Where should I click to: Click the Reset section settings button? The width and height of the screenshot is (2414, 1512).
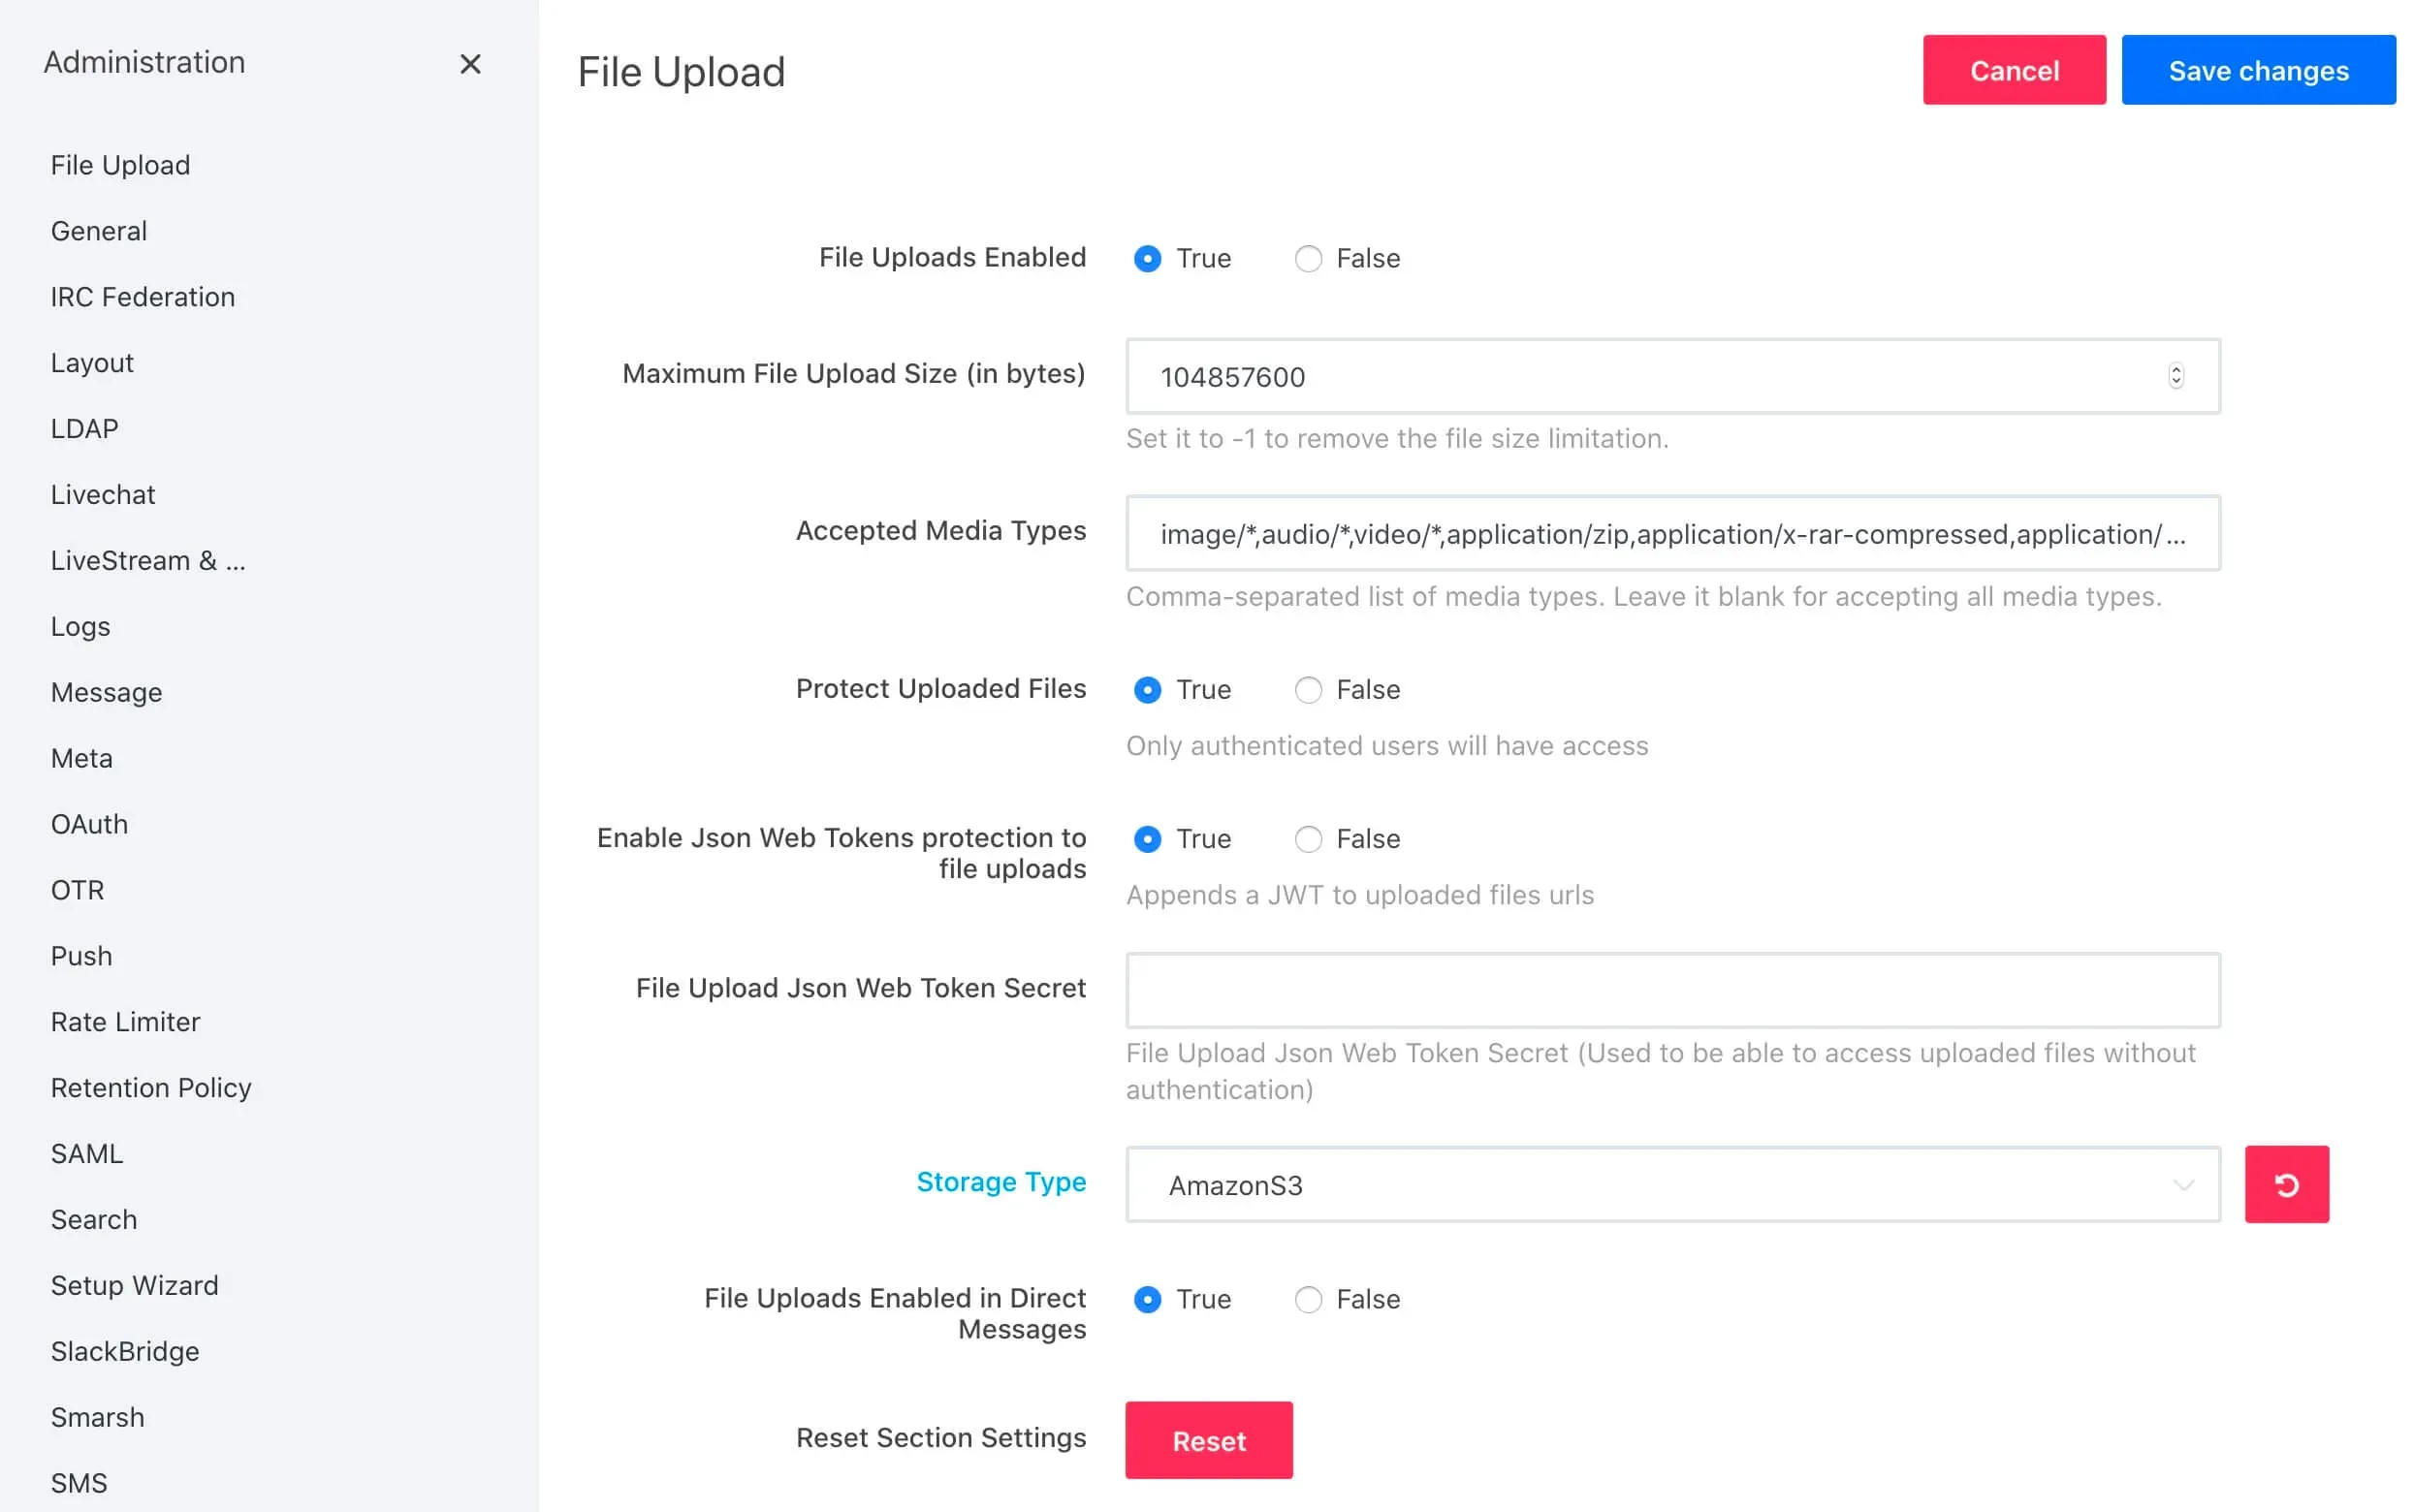click(1208, 1440)
